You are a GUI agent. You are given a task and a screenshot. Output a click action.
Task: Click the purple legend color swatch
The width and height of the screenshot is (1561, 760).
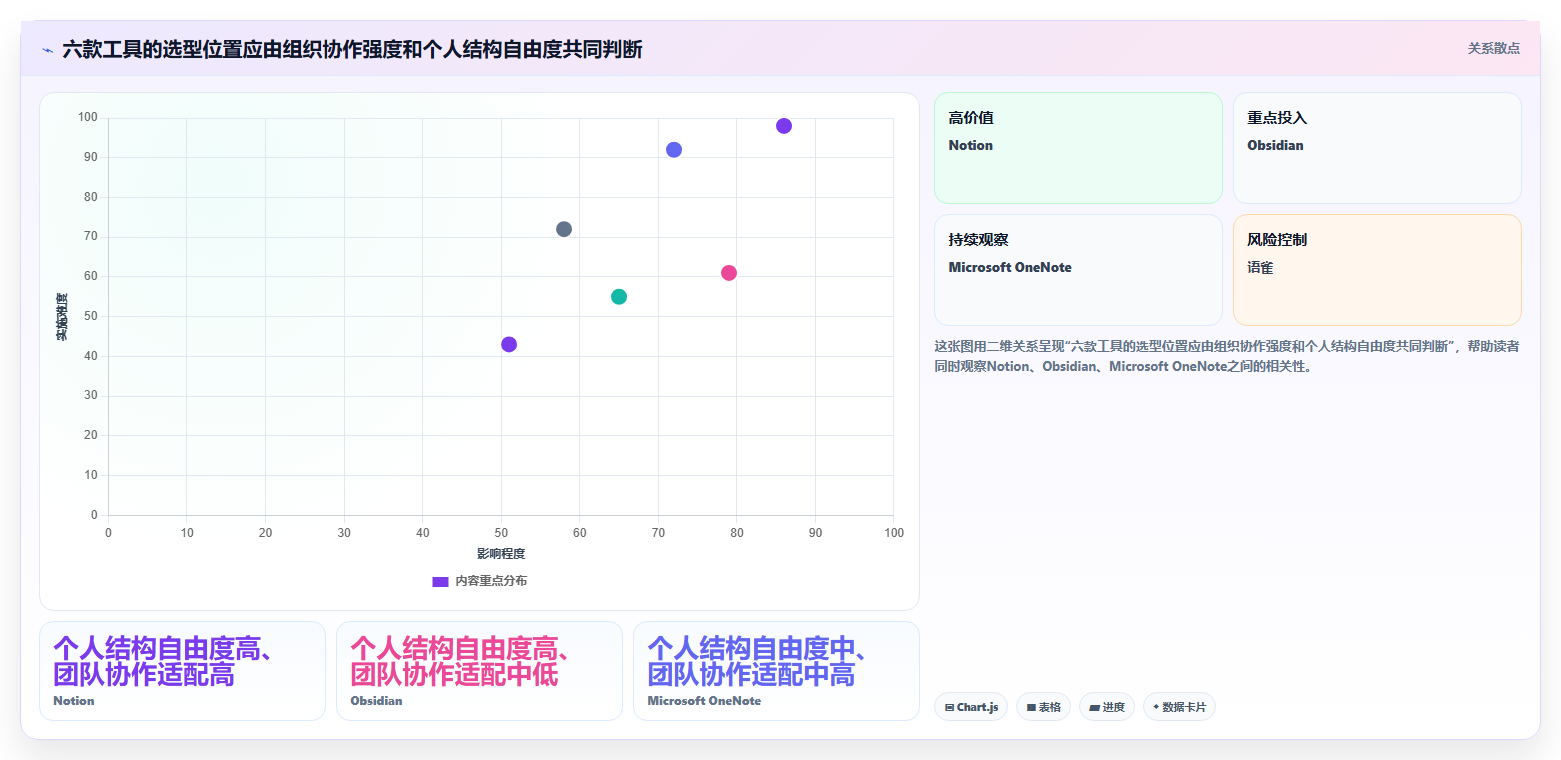(440, 581)
